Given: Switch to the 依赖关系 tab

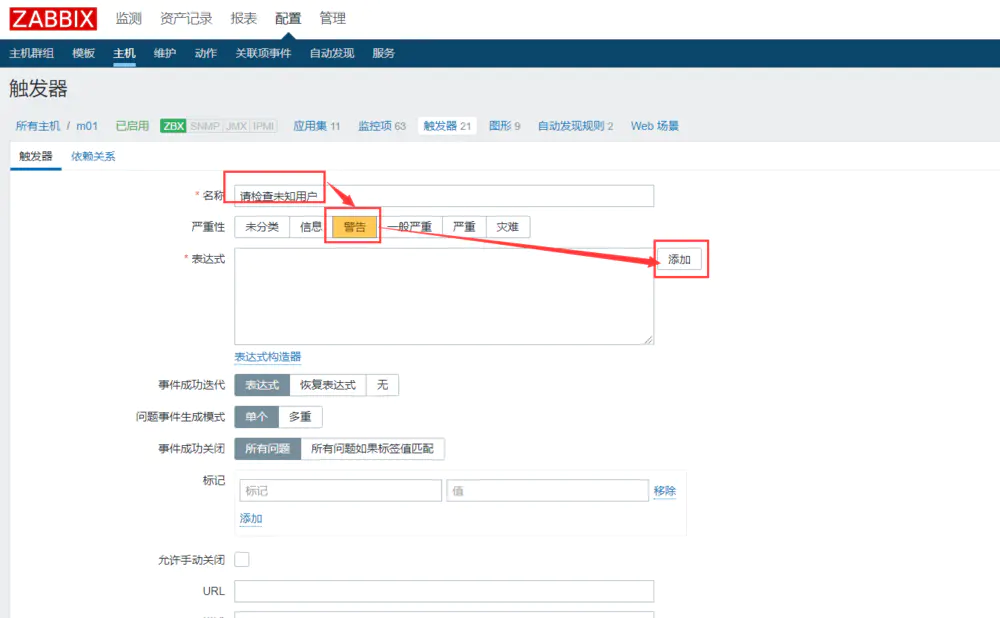Looking at the screenshot, I should pos(93,156).
